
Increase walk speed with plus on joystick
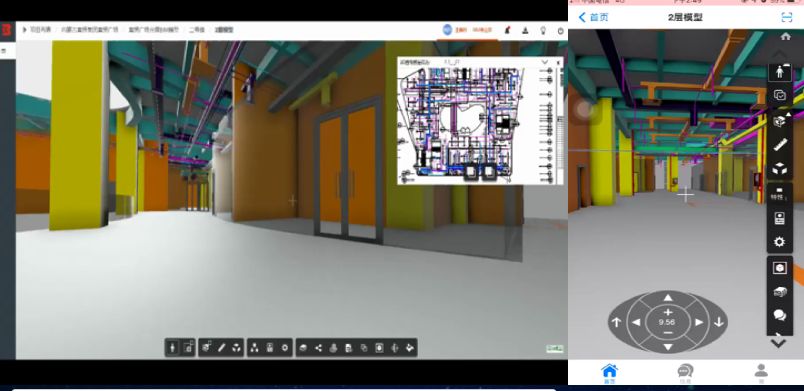(x=667, y=312)
